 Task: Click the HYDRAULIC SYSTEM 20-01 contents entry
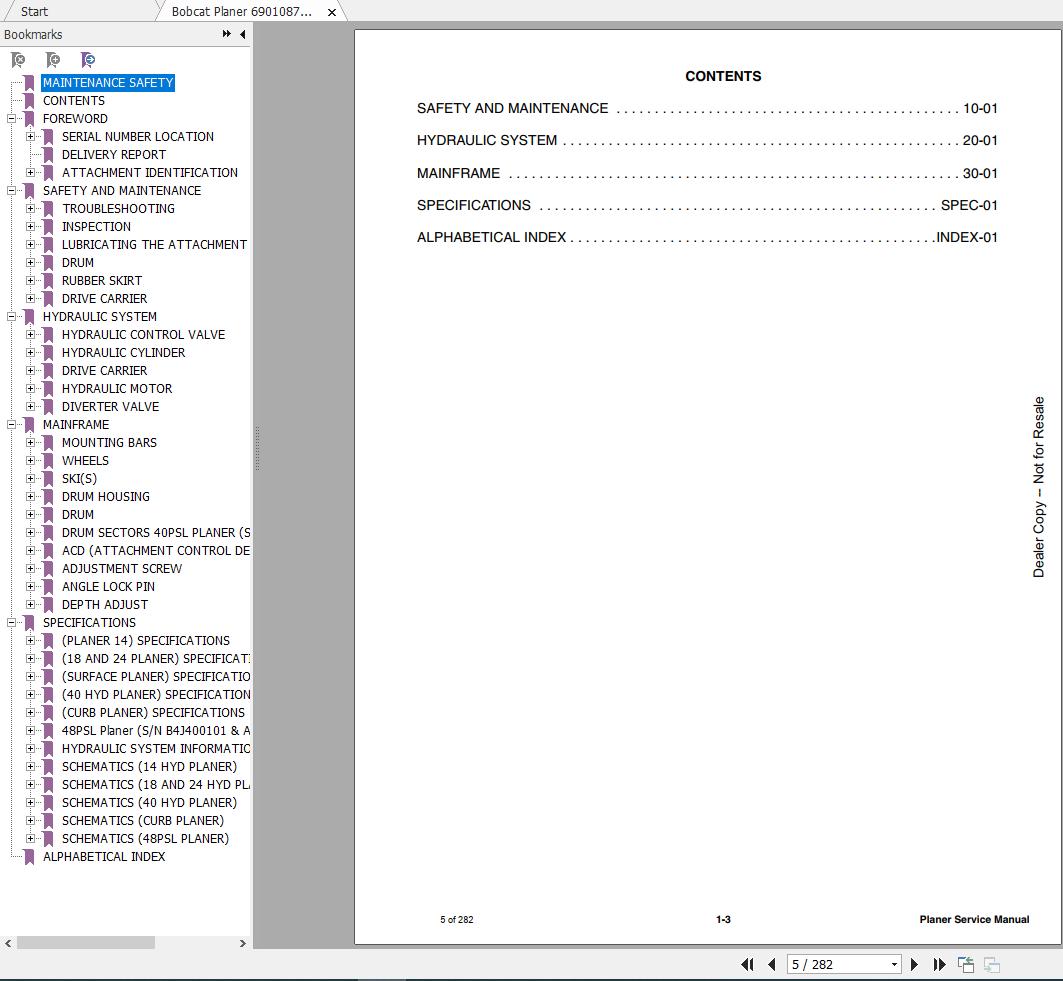(x=707, y=140)
